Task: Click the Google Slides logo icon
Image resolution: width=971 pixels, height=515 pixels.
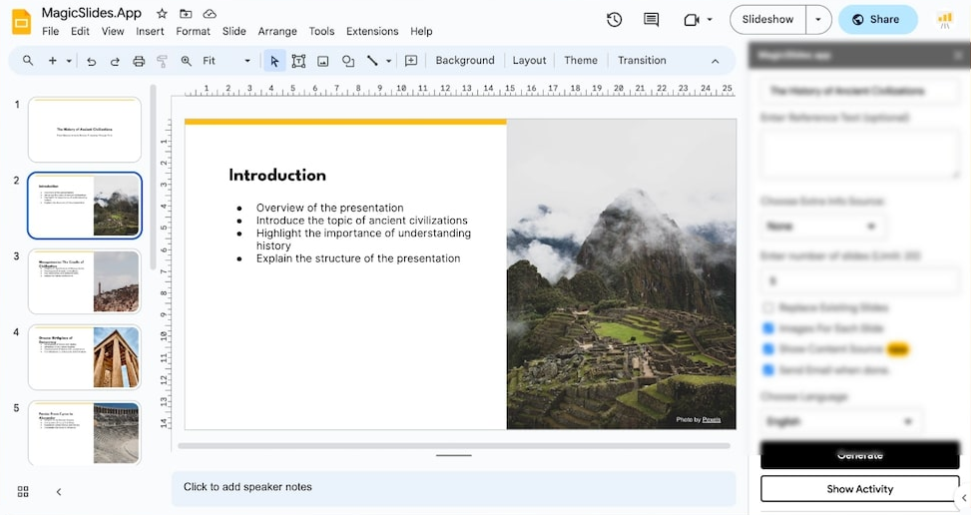Action: pyautogui.click(x=22, y=22)
